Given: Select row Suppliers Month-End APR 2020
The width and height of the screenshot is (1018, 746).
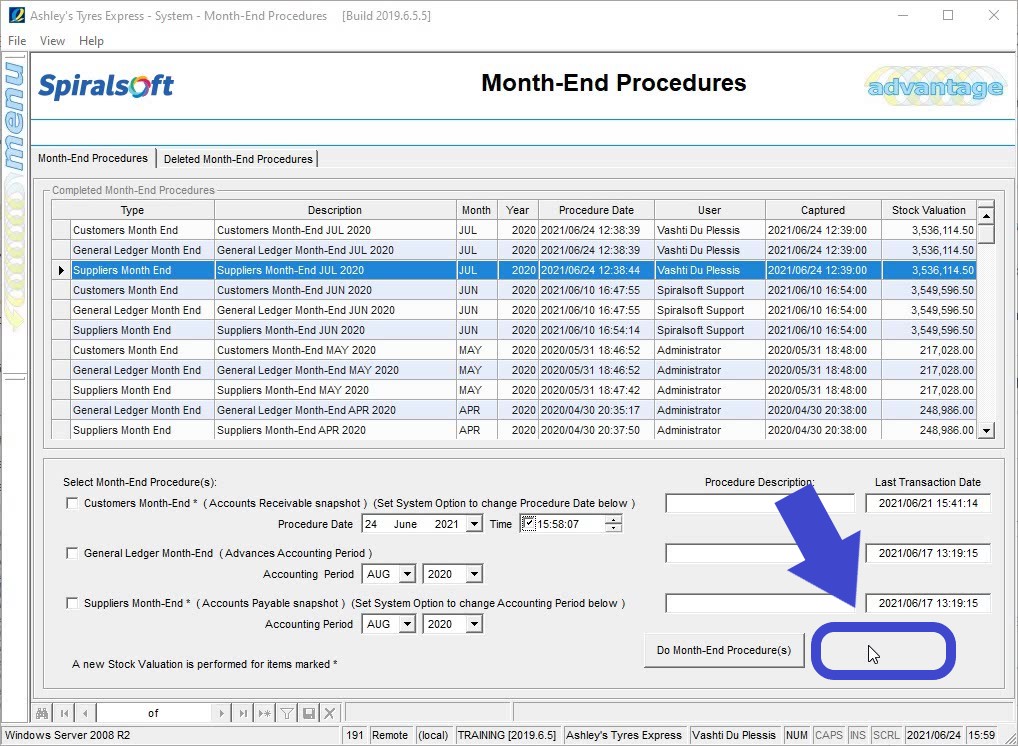Looking at the screenshot, I should point(514,430).
